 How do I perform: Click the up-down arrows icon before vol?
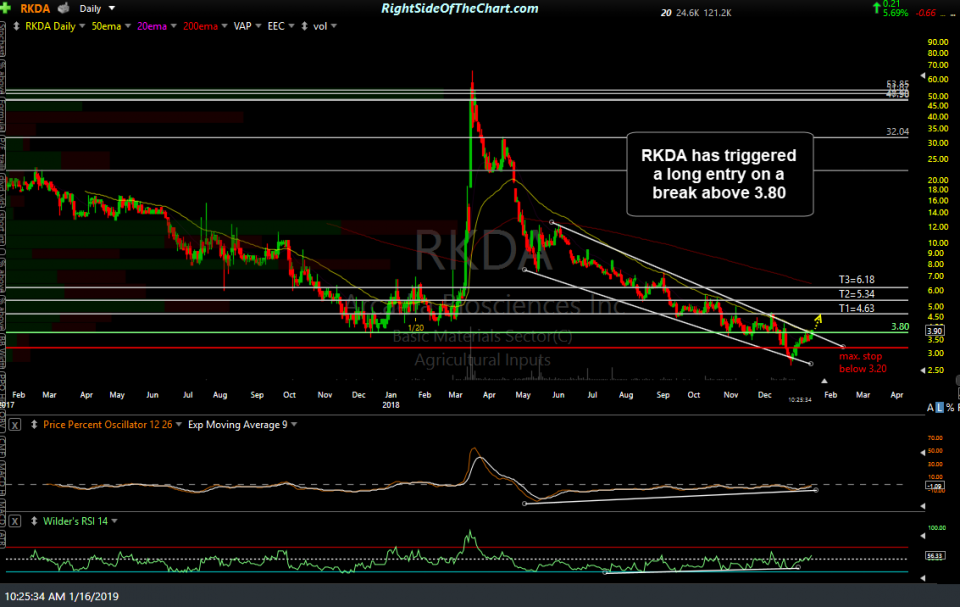[x=305, y=26]
